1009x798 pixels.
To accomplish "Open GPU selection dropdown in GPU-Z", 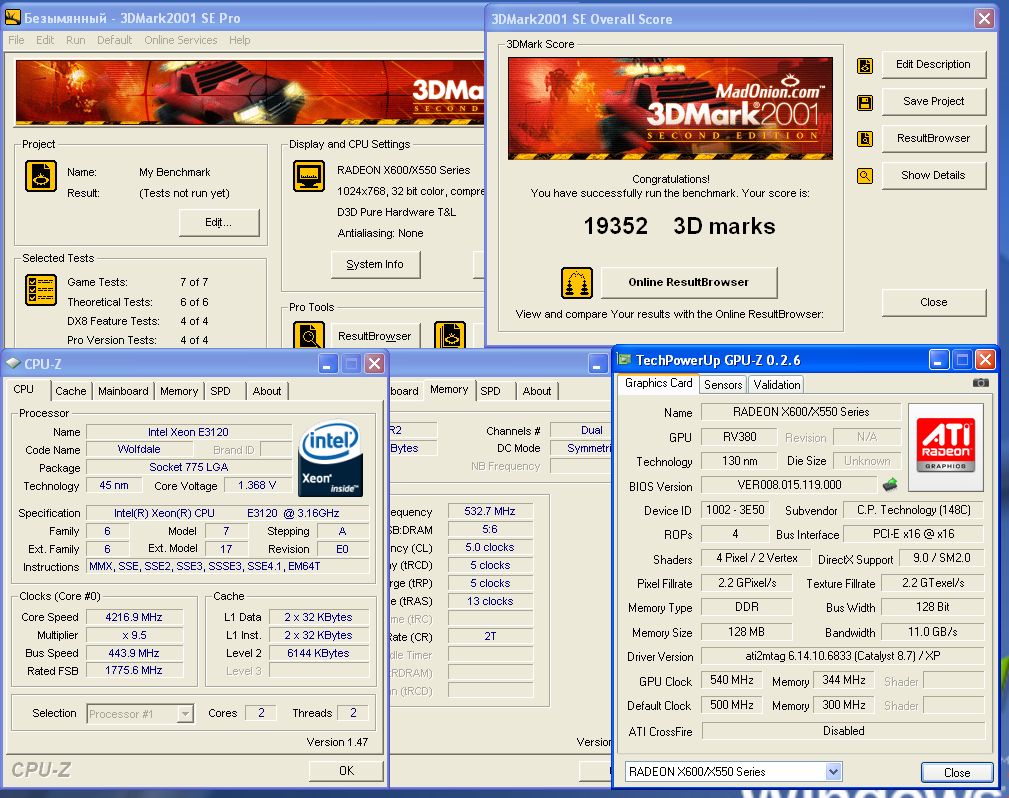I will pyautogui.click(x=833, y=771).
